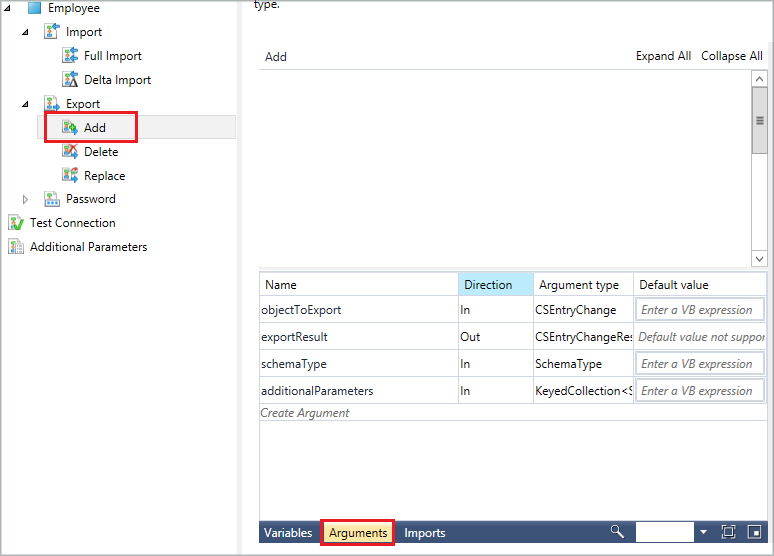The image size is (774, 556).
Task: Click the Password node icon
Action: tap(52, 199)
